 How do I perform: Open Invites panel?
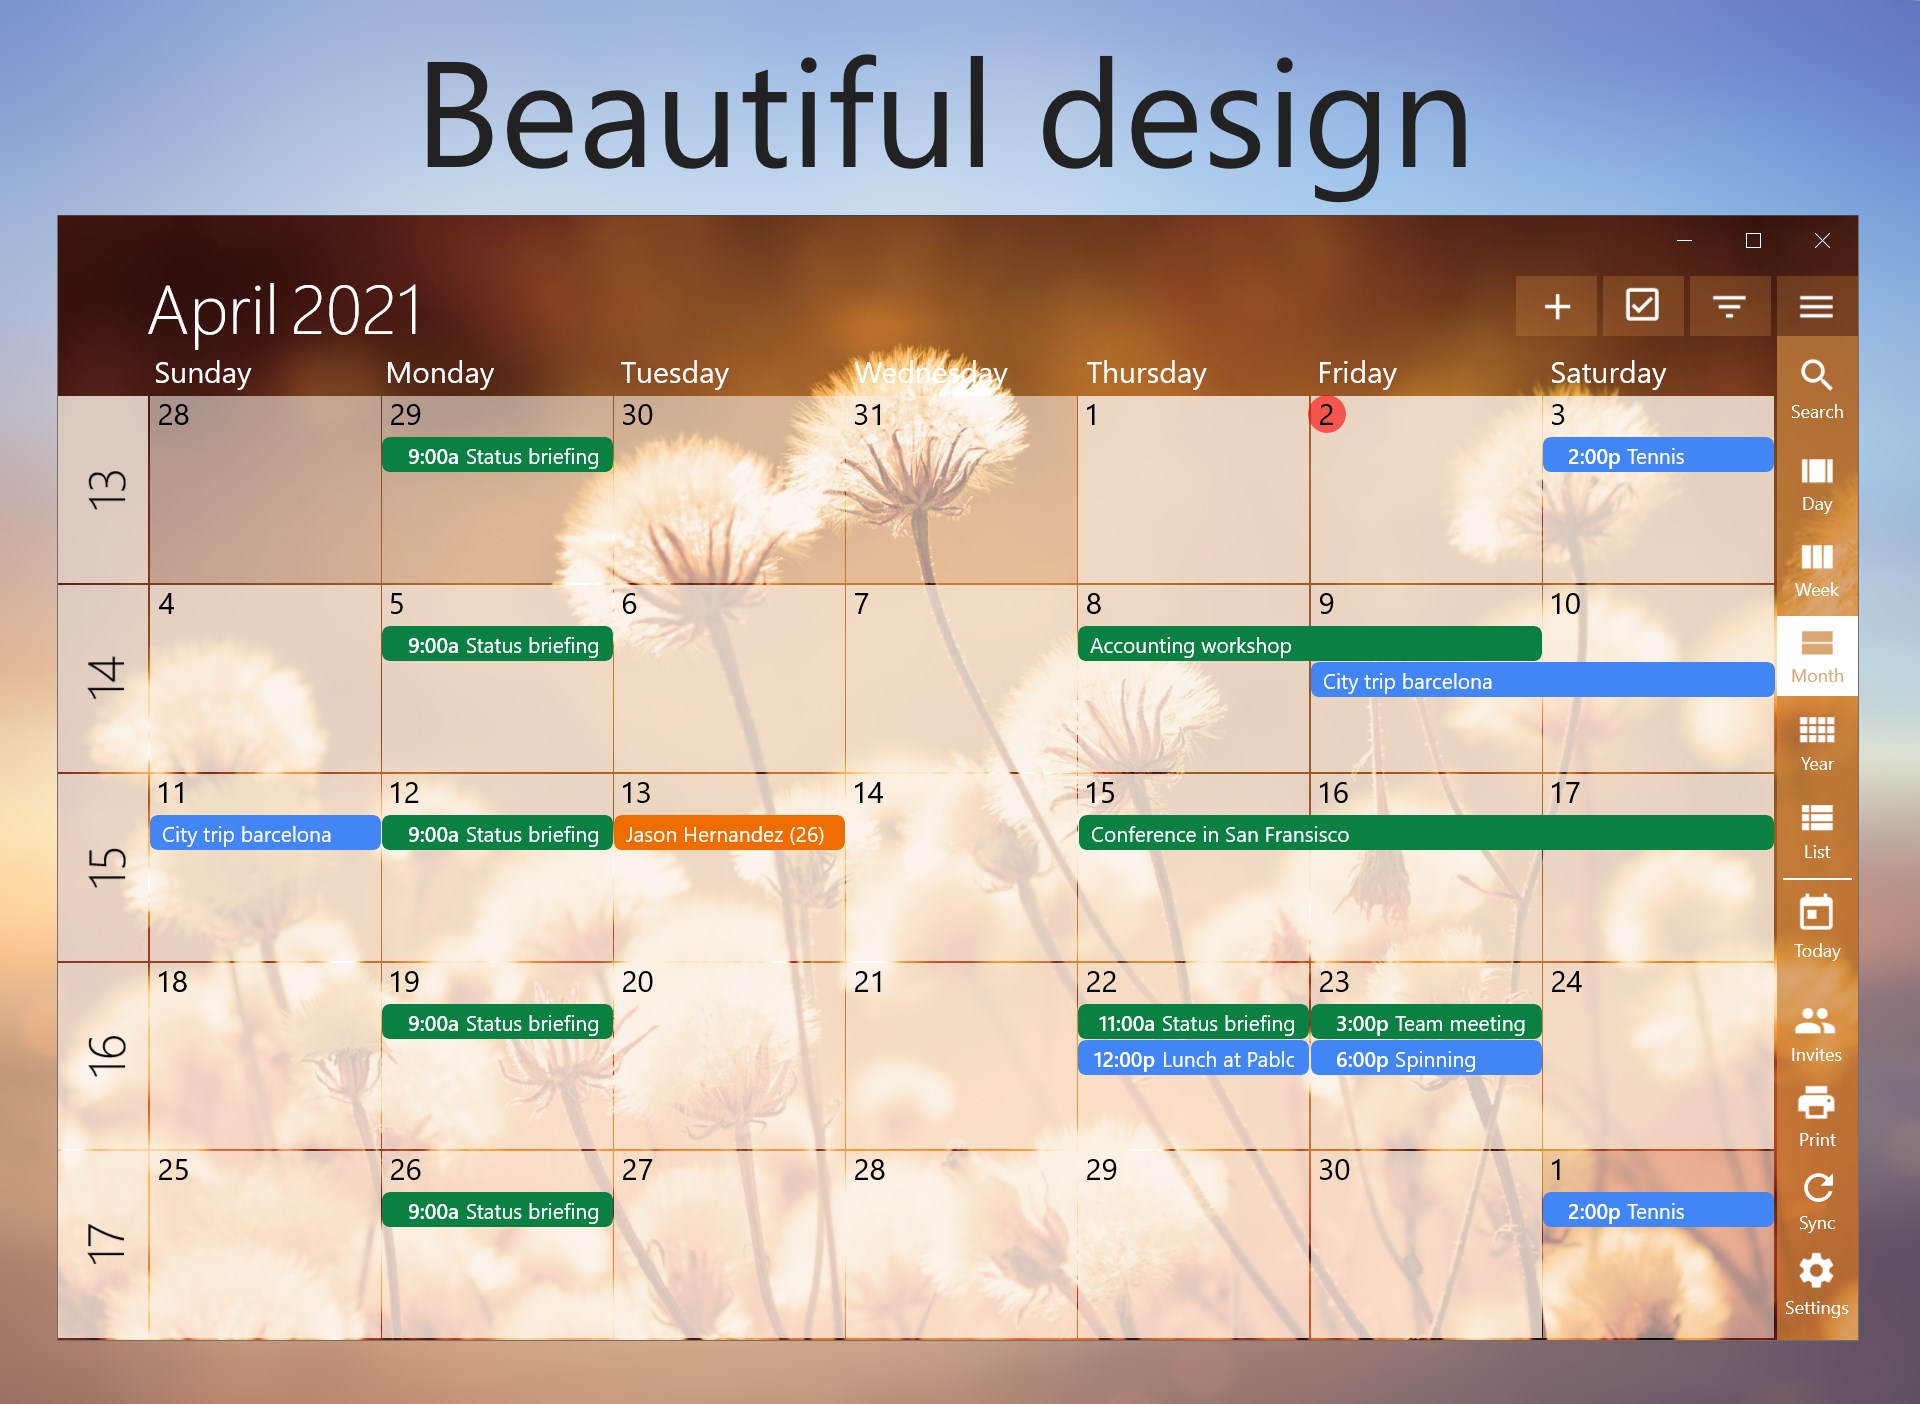pyautogui.click(x=1816, y=1033)
